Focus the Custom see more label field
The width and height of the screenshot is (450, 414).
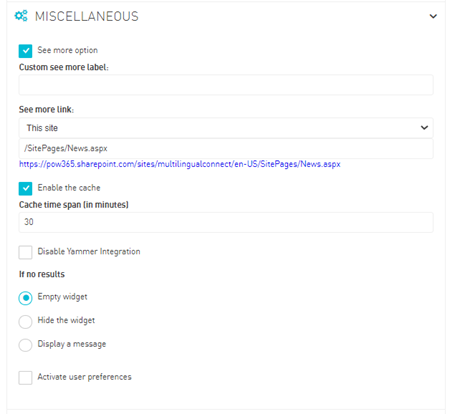tap(226, 85)
